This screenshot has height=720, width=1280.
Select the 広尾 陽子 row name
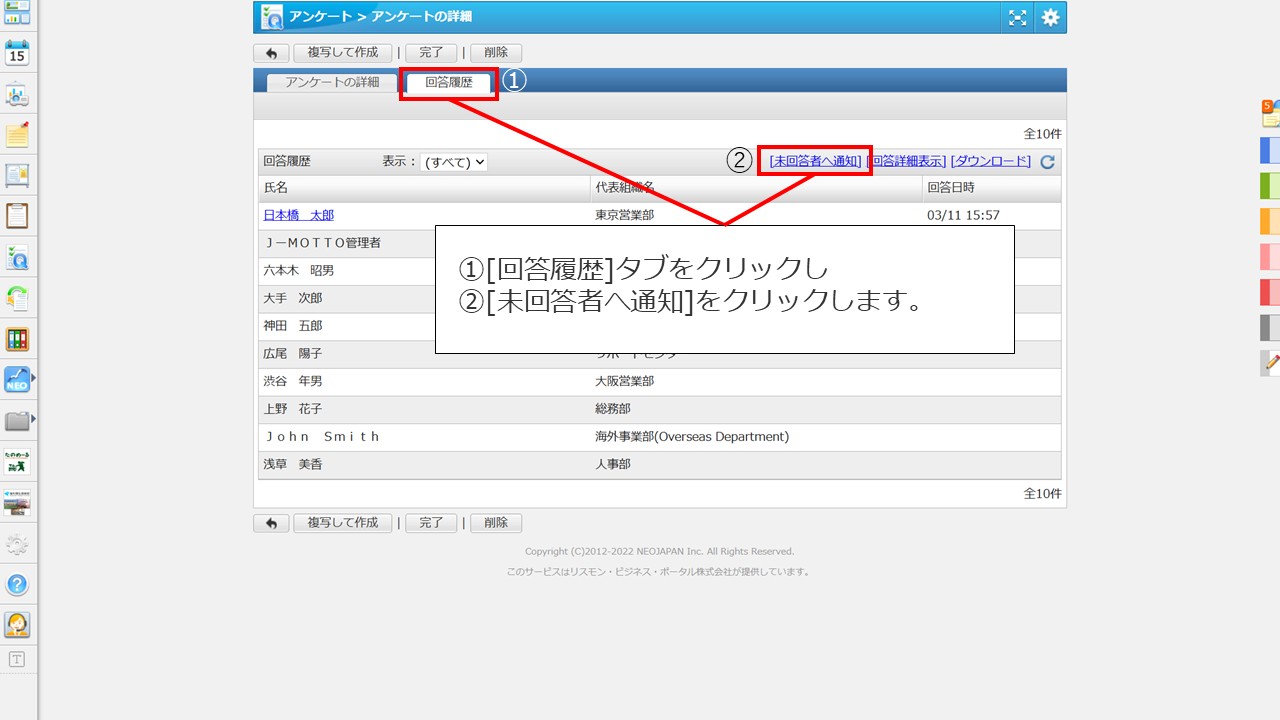pos(292,354)
